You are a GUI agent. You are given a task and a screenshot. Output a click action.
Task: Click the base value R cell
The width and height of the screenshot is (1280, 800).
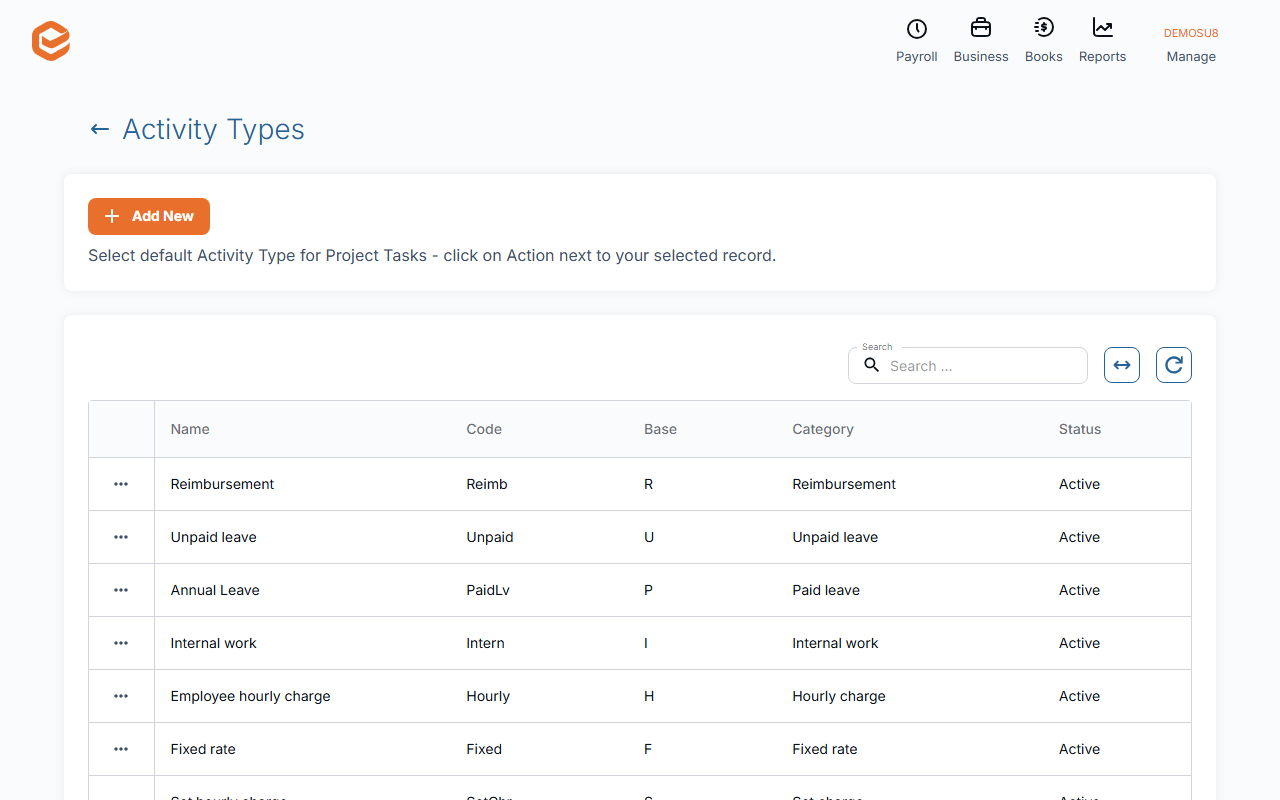648,484
